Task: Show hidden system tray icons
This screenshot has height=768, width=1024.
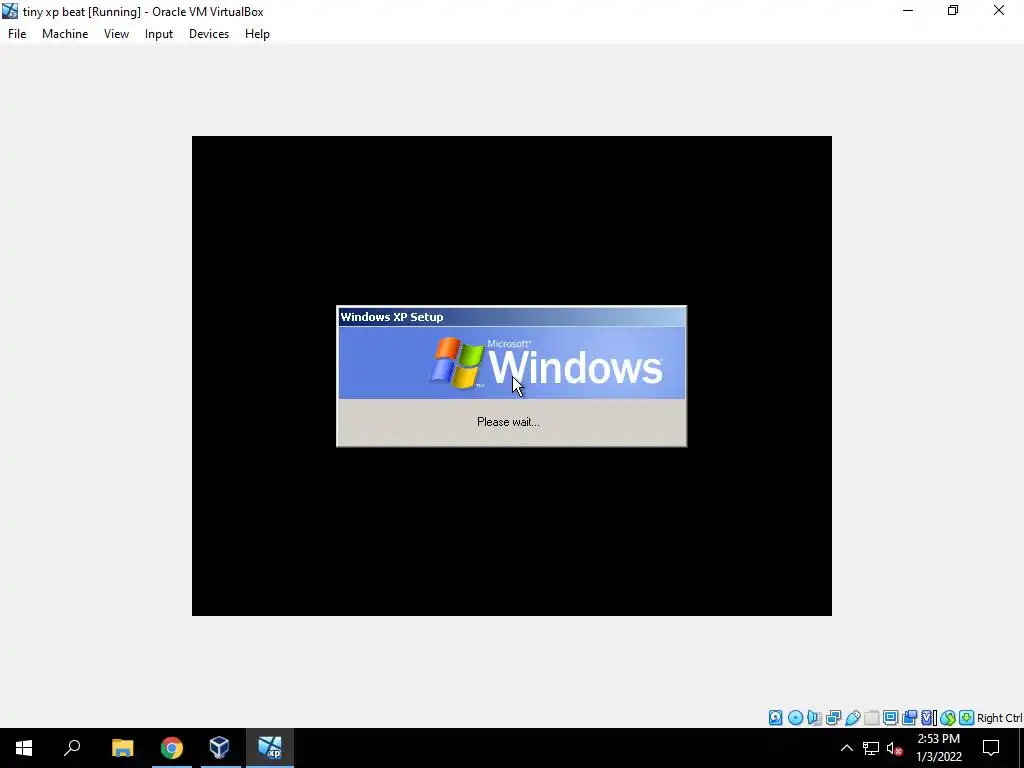Action: [x=846, y=748]
